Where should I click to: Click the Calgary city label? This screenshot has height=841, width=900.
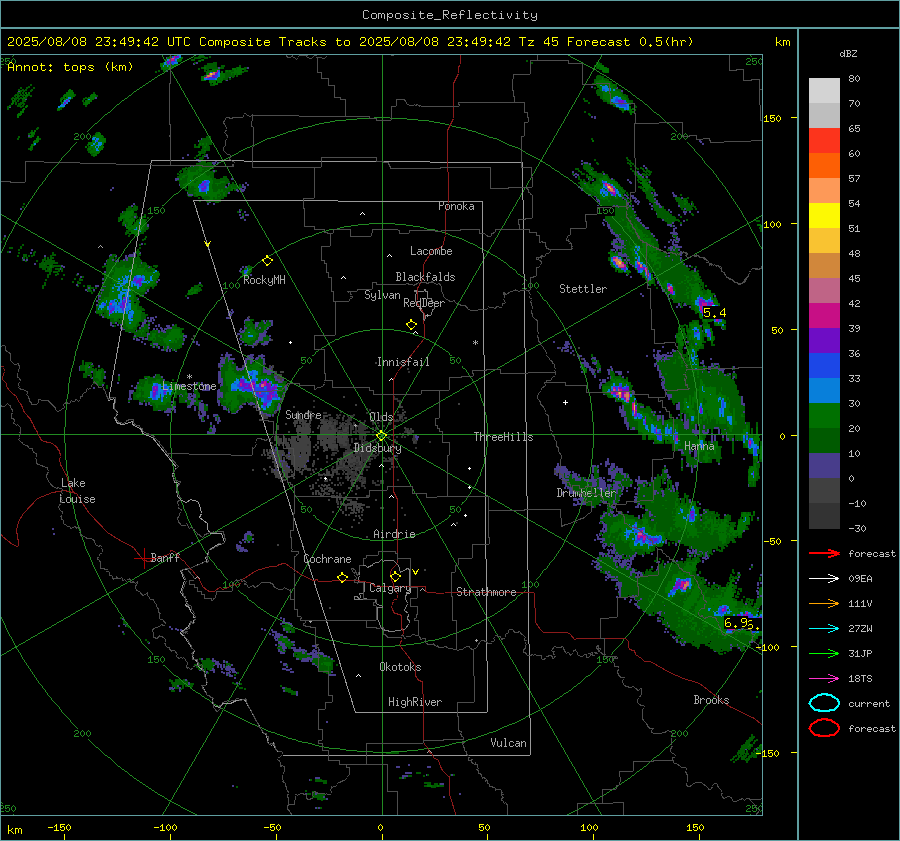pos(390,588)
